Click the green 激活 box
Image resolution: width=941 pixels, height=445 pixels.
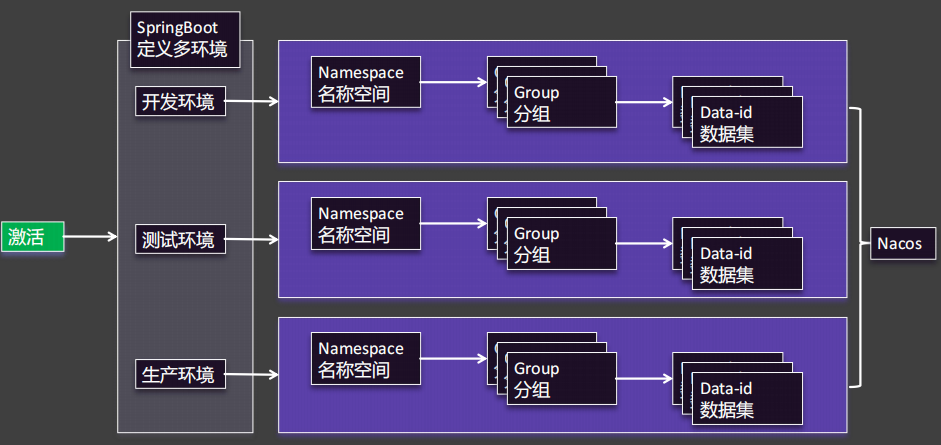pos(32,237)
